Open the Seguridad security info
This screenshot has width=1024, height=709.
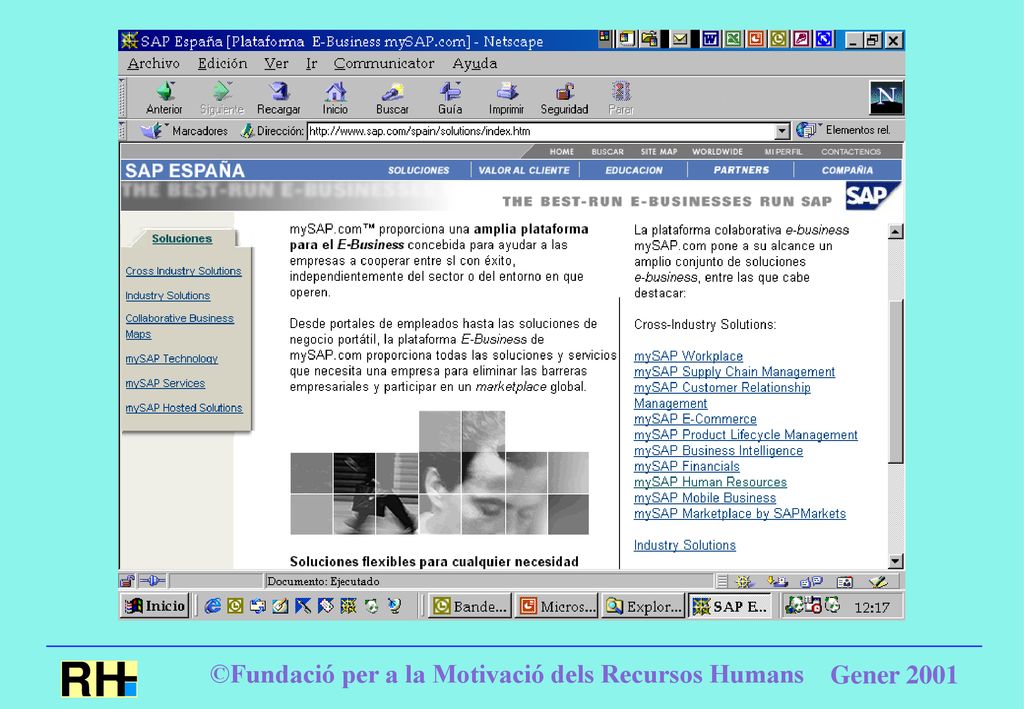(x=564, y=97)
